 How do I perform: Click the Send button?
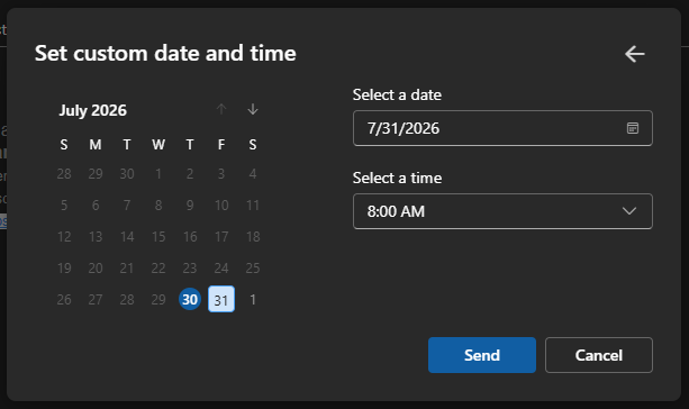pos(482,355)
